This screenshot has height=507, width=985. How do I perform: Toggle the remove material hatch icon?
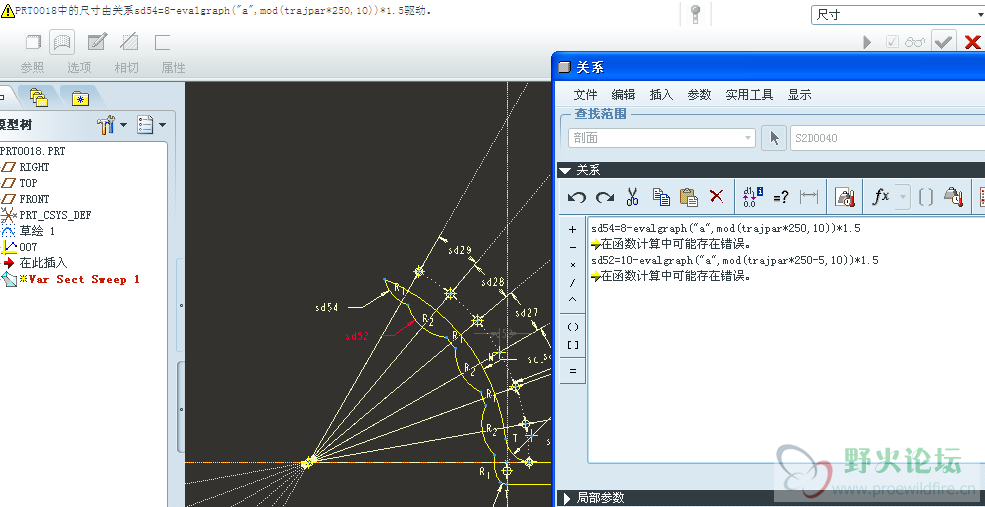coord(129,42)
